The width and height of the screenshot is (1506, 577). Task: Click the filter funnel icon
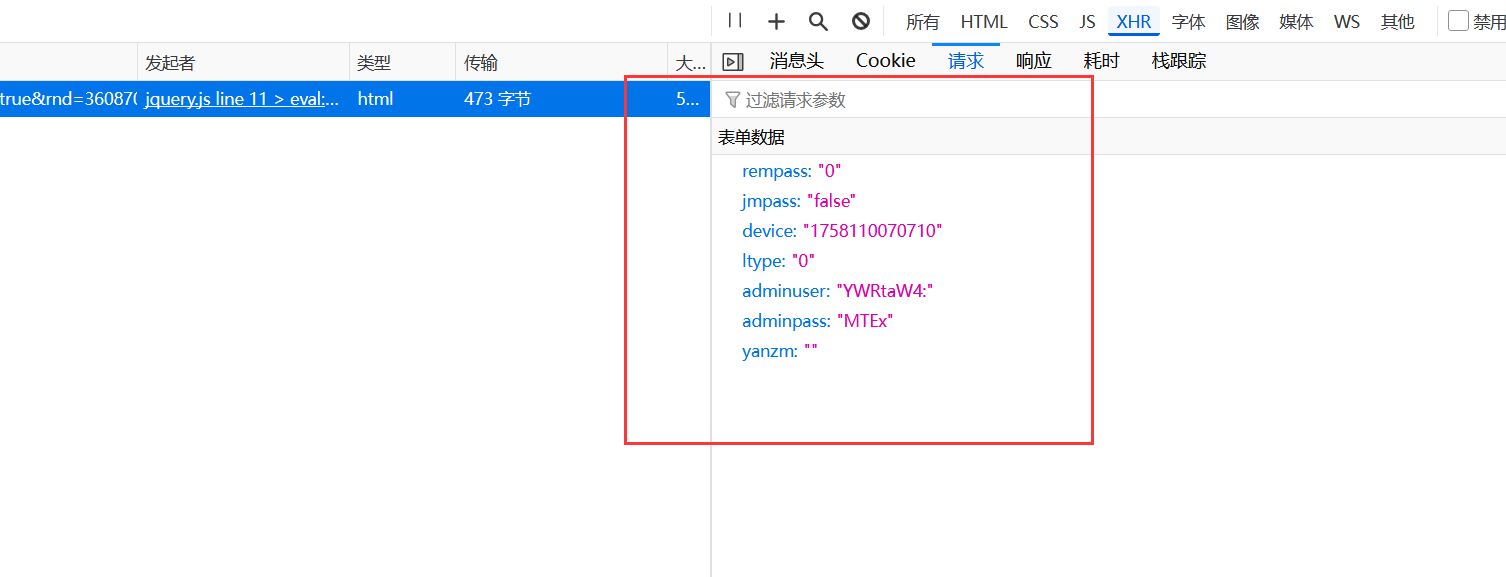pyautogui.click(x=733, y=100)
